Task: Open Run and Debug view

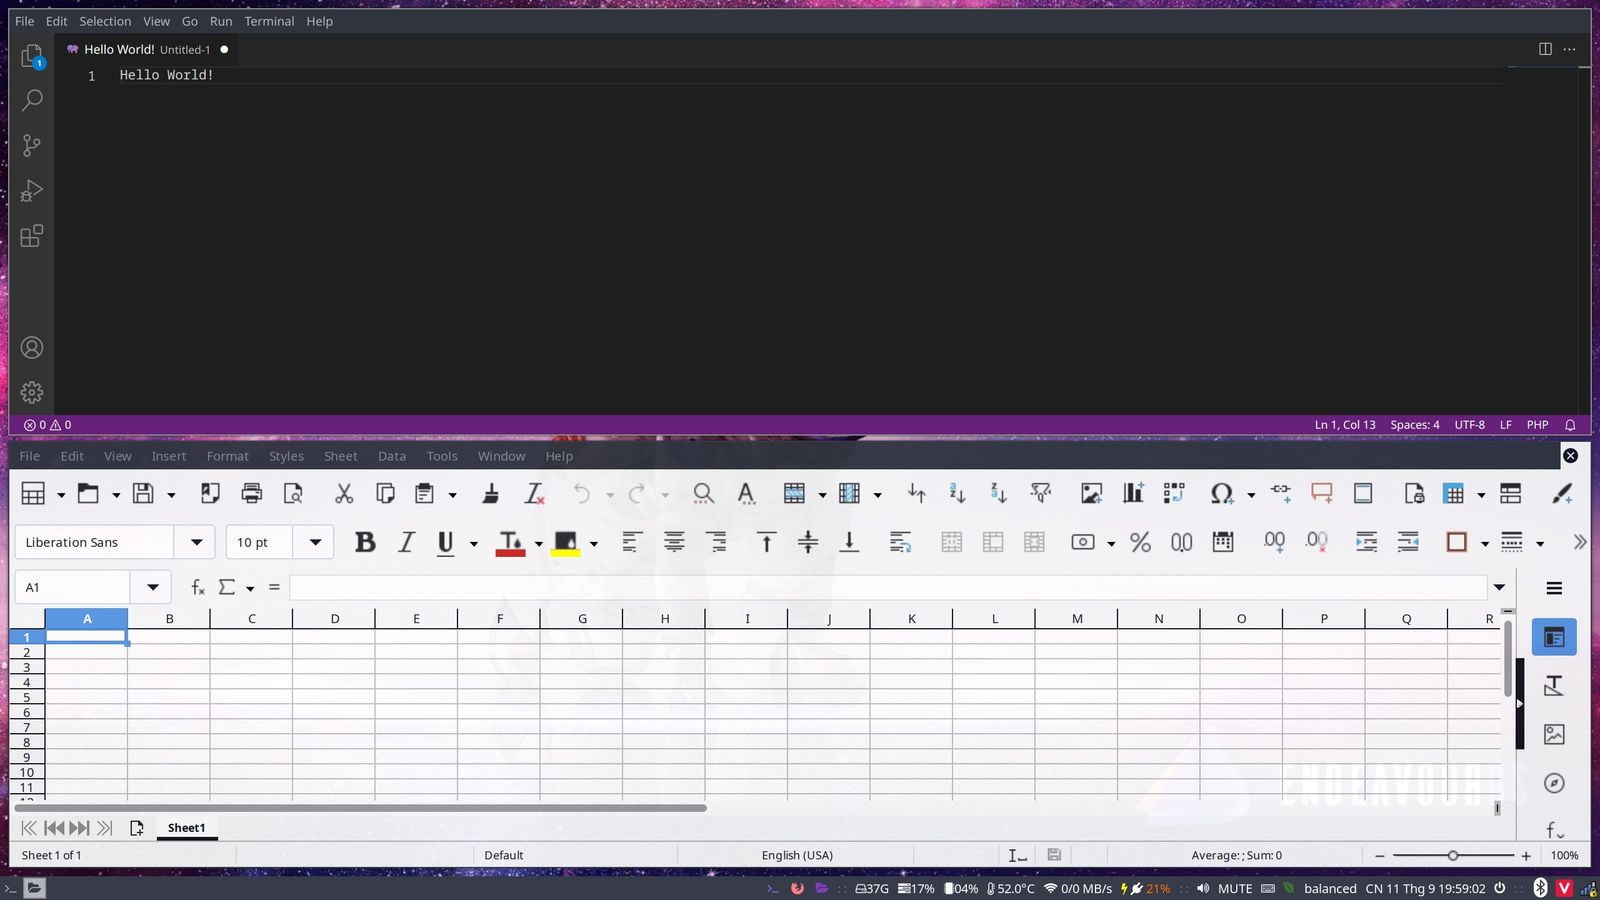Action: click(x=32, y=191)
